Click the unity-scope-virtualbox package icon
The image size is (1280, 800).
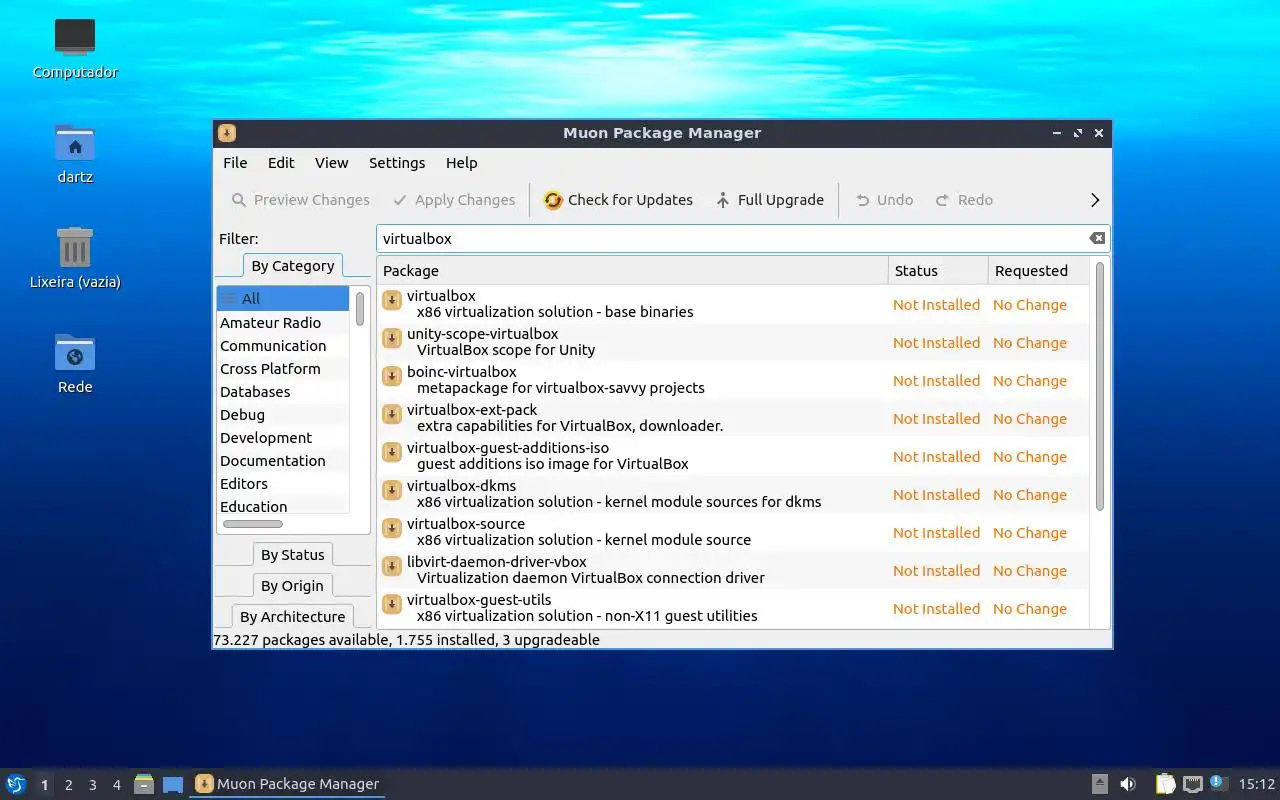click(392, 338)
